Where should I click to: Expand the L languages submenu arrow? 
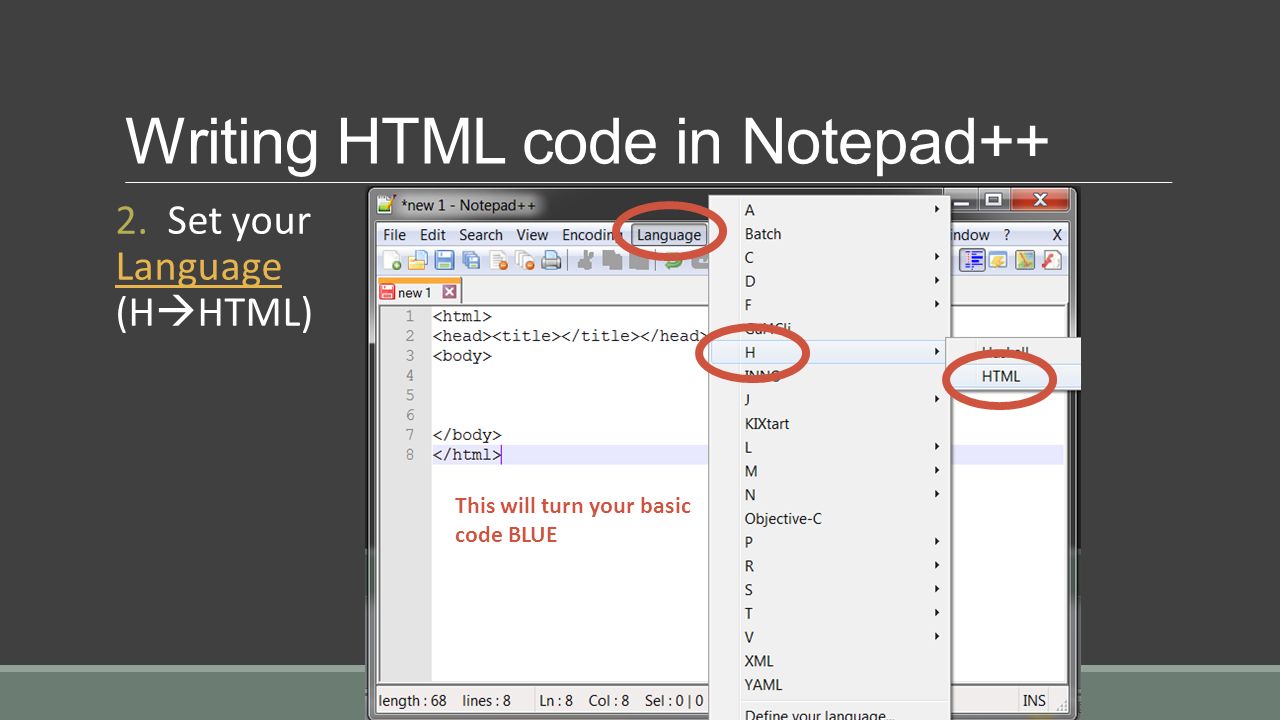click(x=937, y=447)
